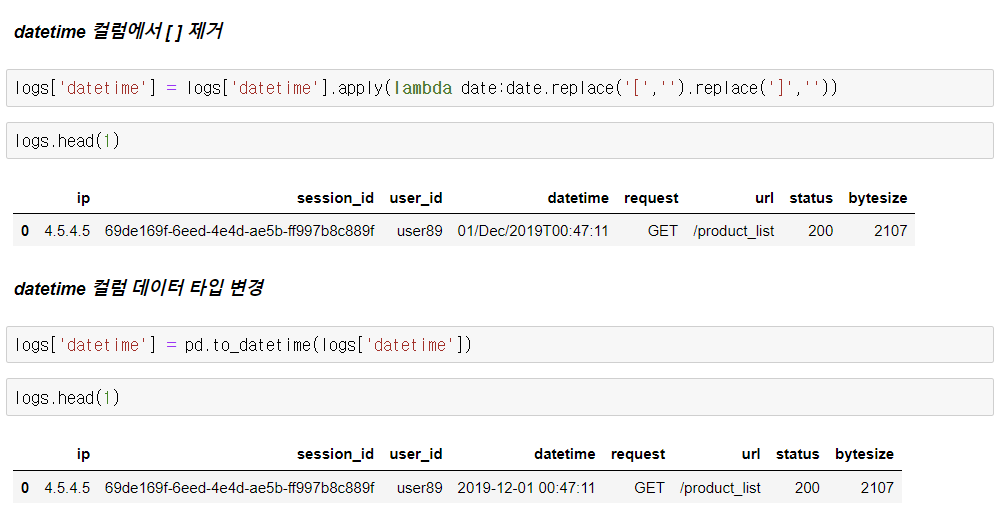Click the 'ip' header in the second table
The height and width of the screenshot is (507, 1006).
tap(83, 454)
